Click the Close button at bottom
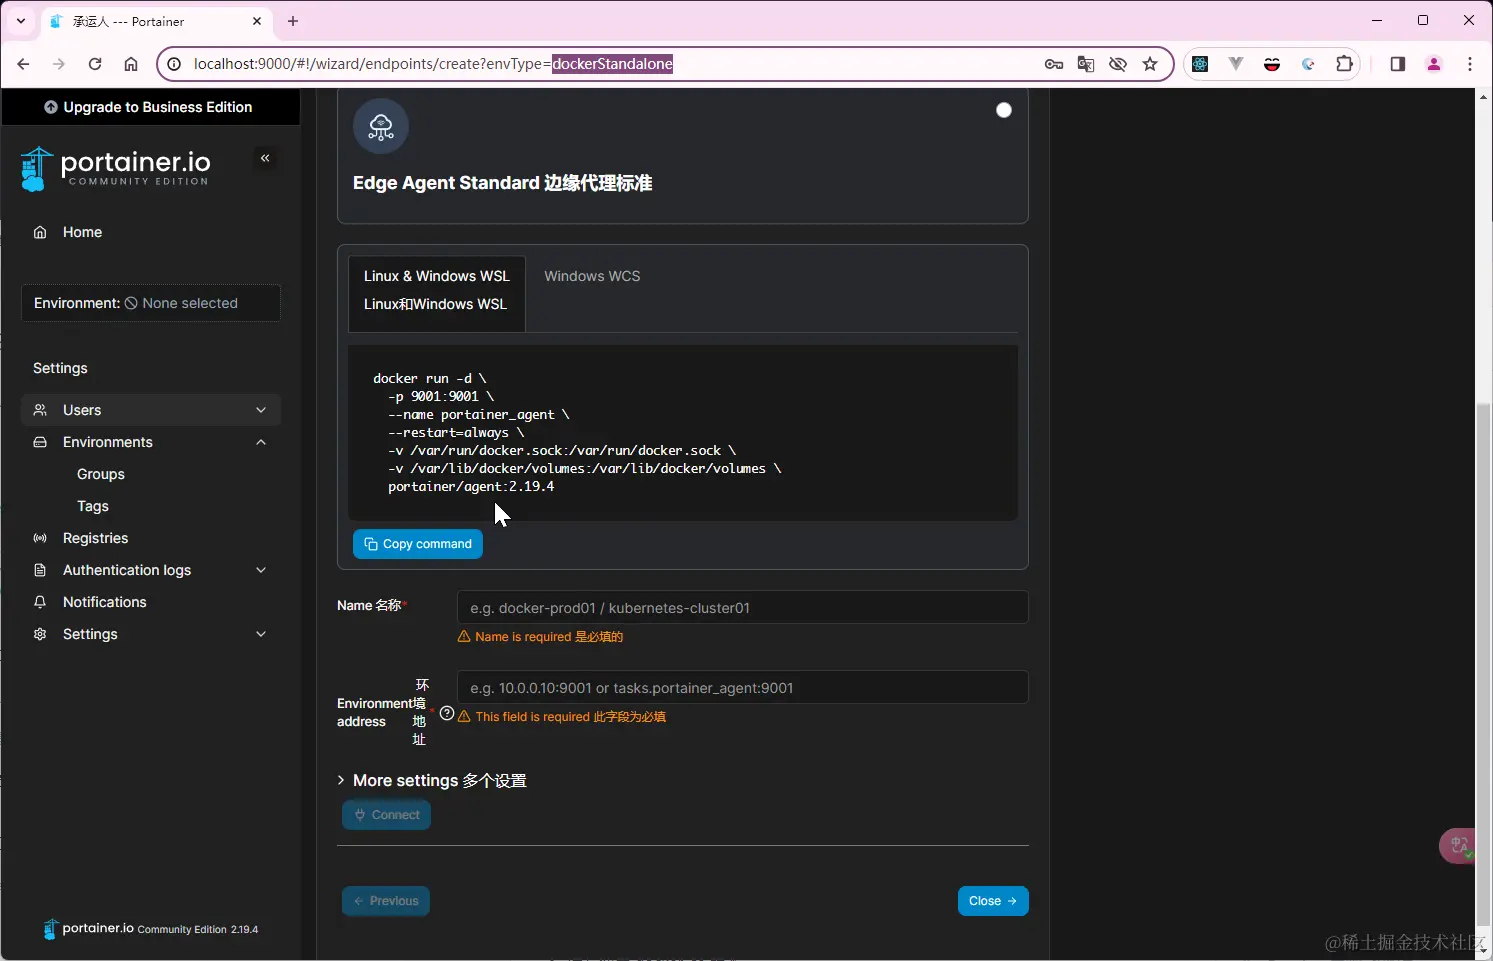The height and width of the screenshot is (961, 1493). [x=993, y=901]
